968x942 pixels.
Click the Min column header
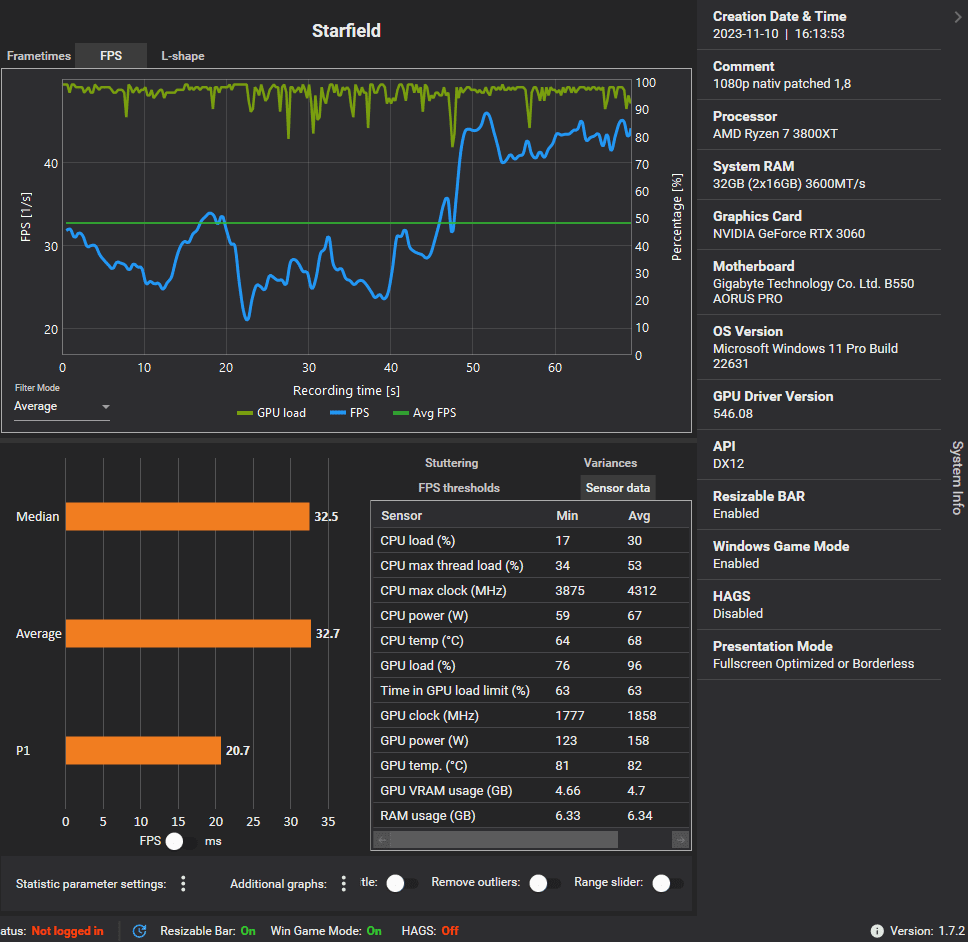pos(567,515)
